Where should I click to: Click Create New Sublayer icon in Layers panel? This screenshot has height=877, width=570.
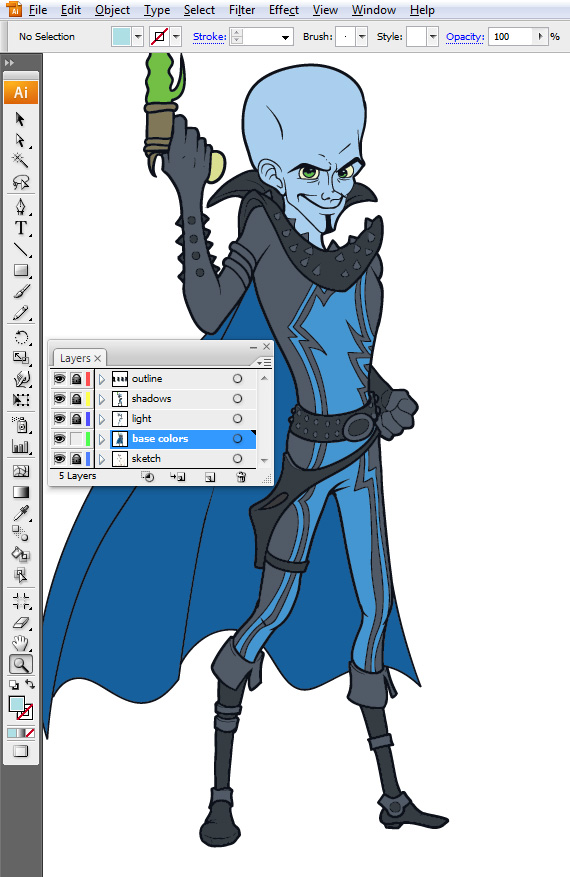tap(178, 477)
